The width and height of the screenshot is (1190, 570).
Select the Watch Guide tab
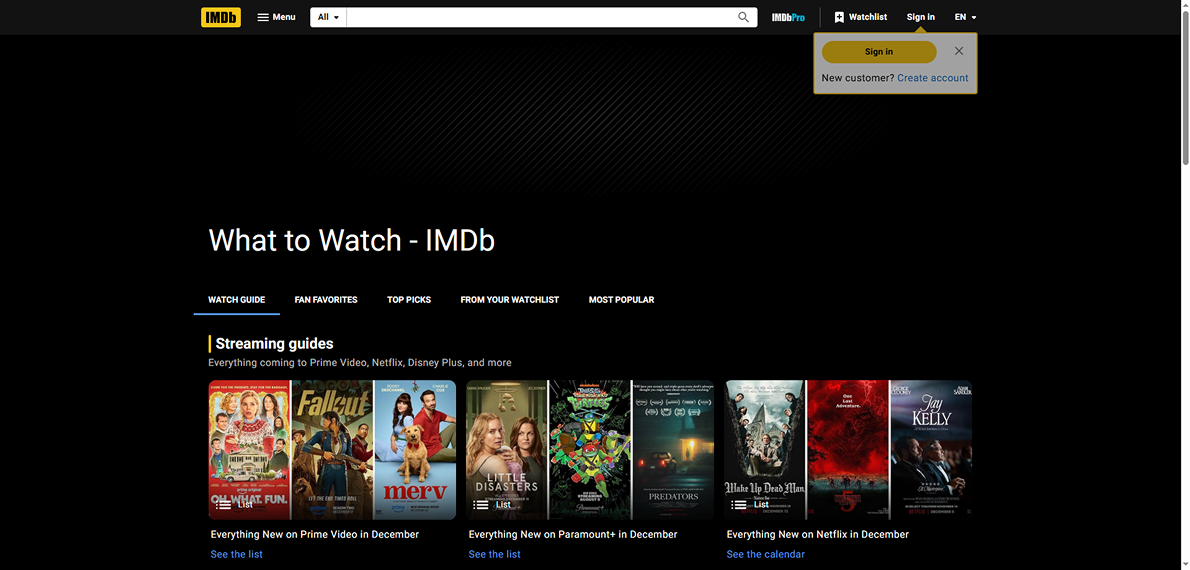point(237,300)
